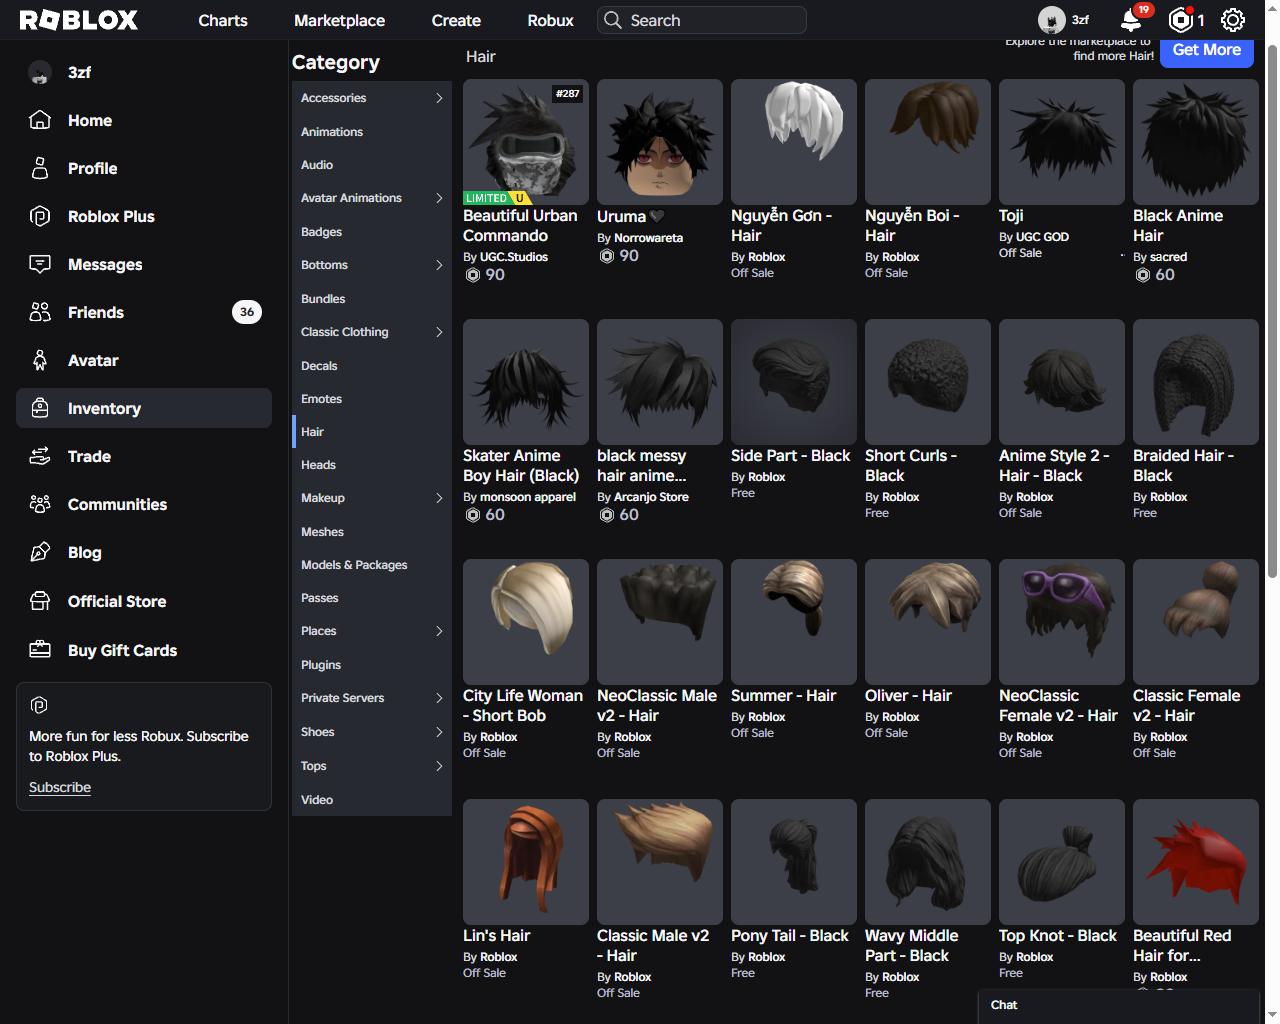
Task: Click the Subscribe link
Action: [60, 787]
